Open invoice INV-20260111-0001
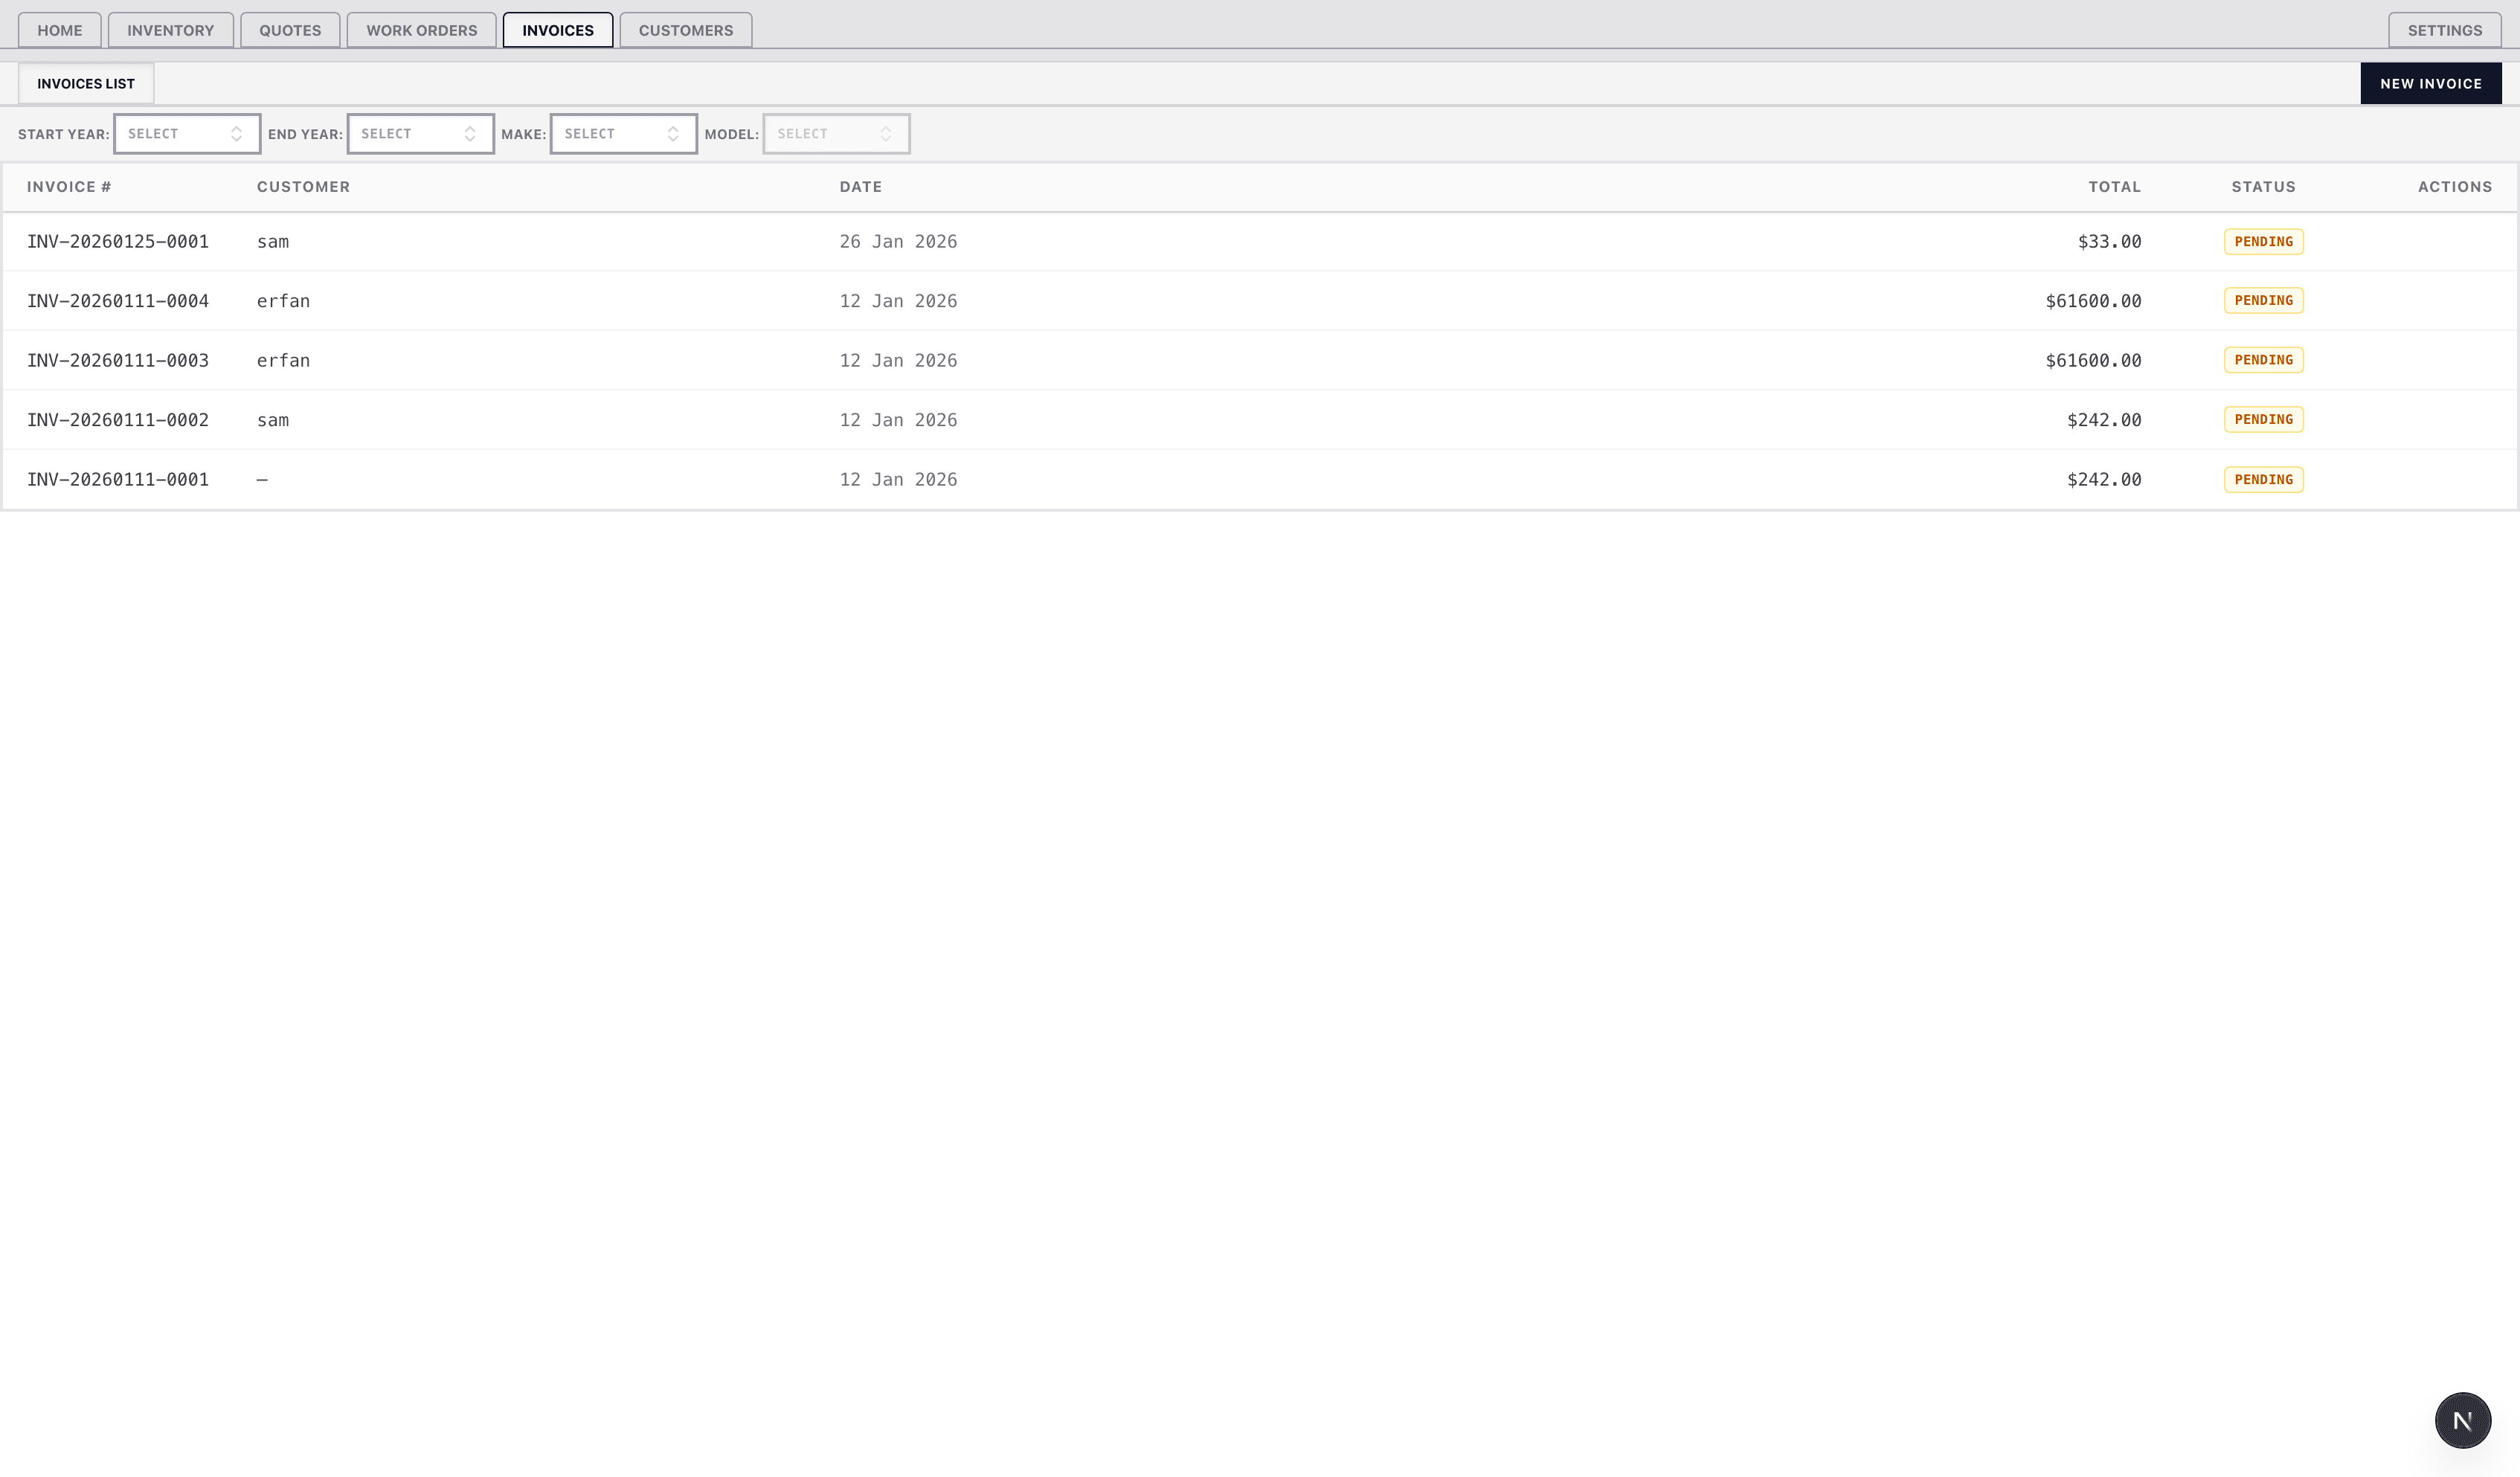This screenshot has width=2520, height=1477. pyautogui.click(x=118, y=479)
